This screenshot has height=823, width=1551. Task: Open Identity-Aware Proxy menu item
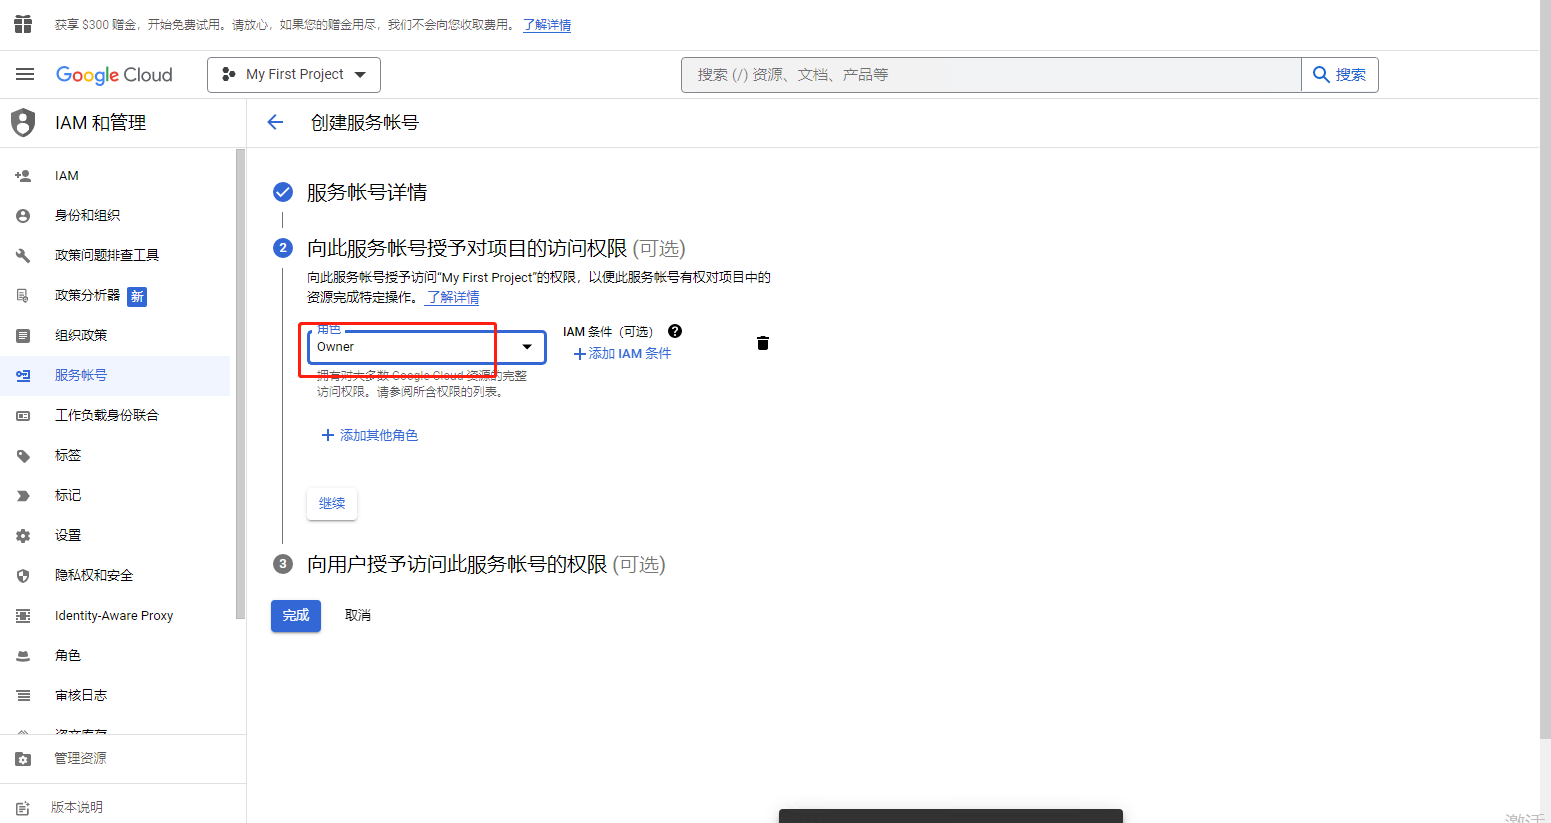(x=115, y=616)
